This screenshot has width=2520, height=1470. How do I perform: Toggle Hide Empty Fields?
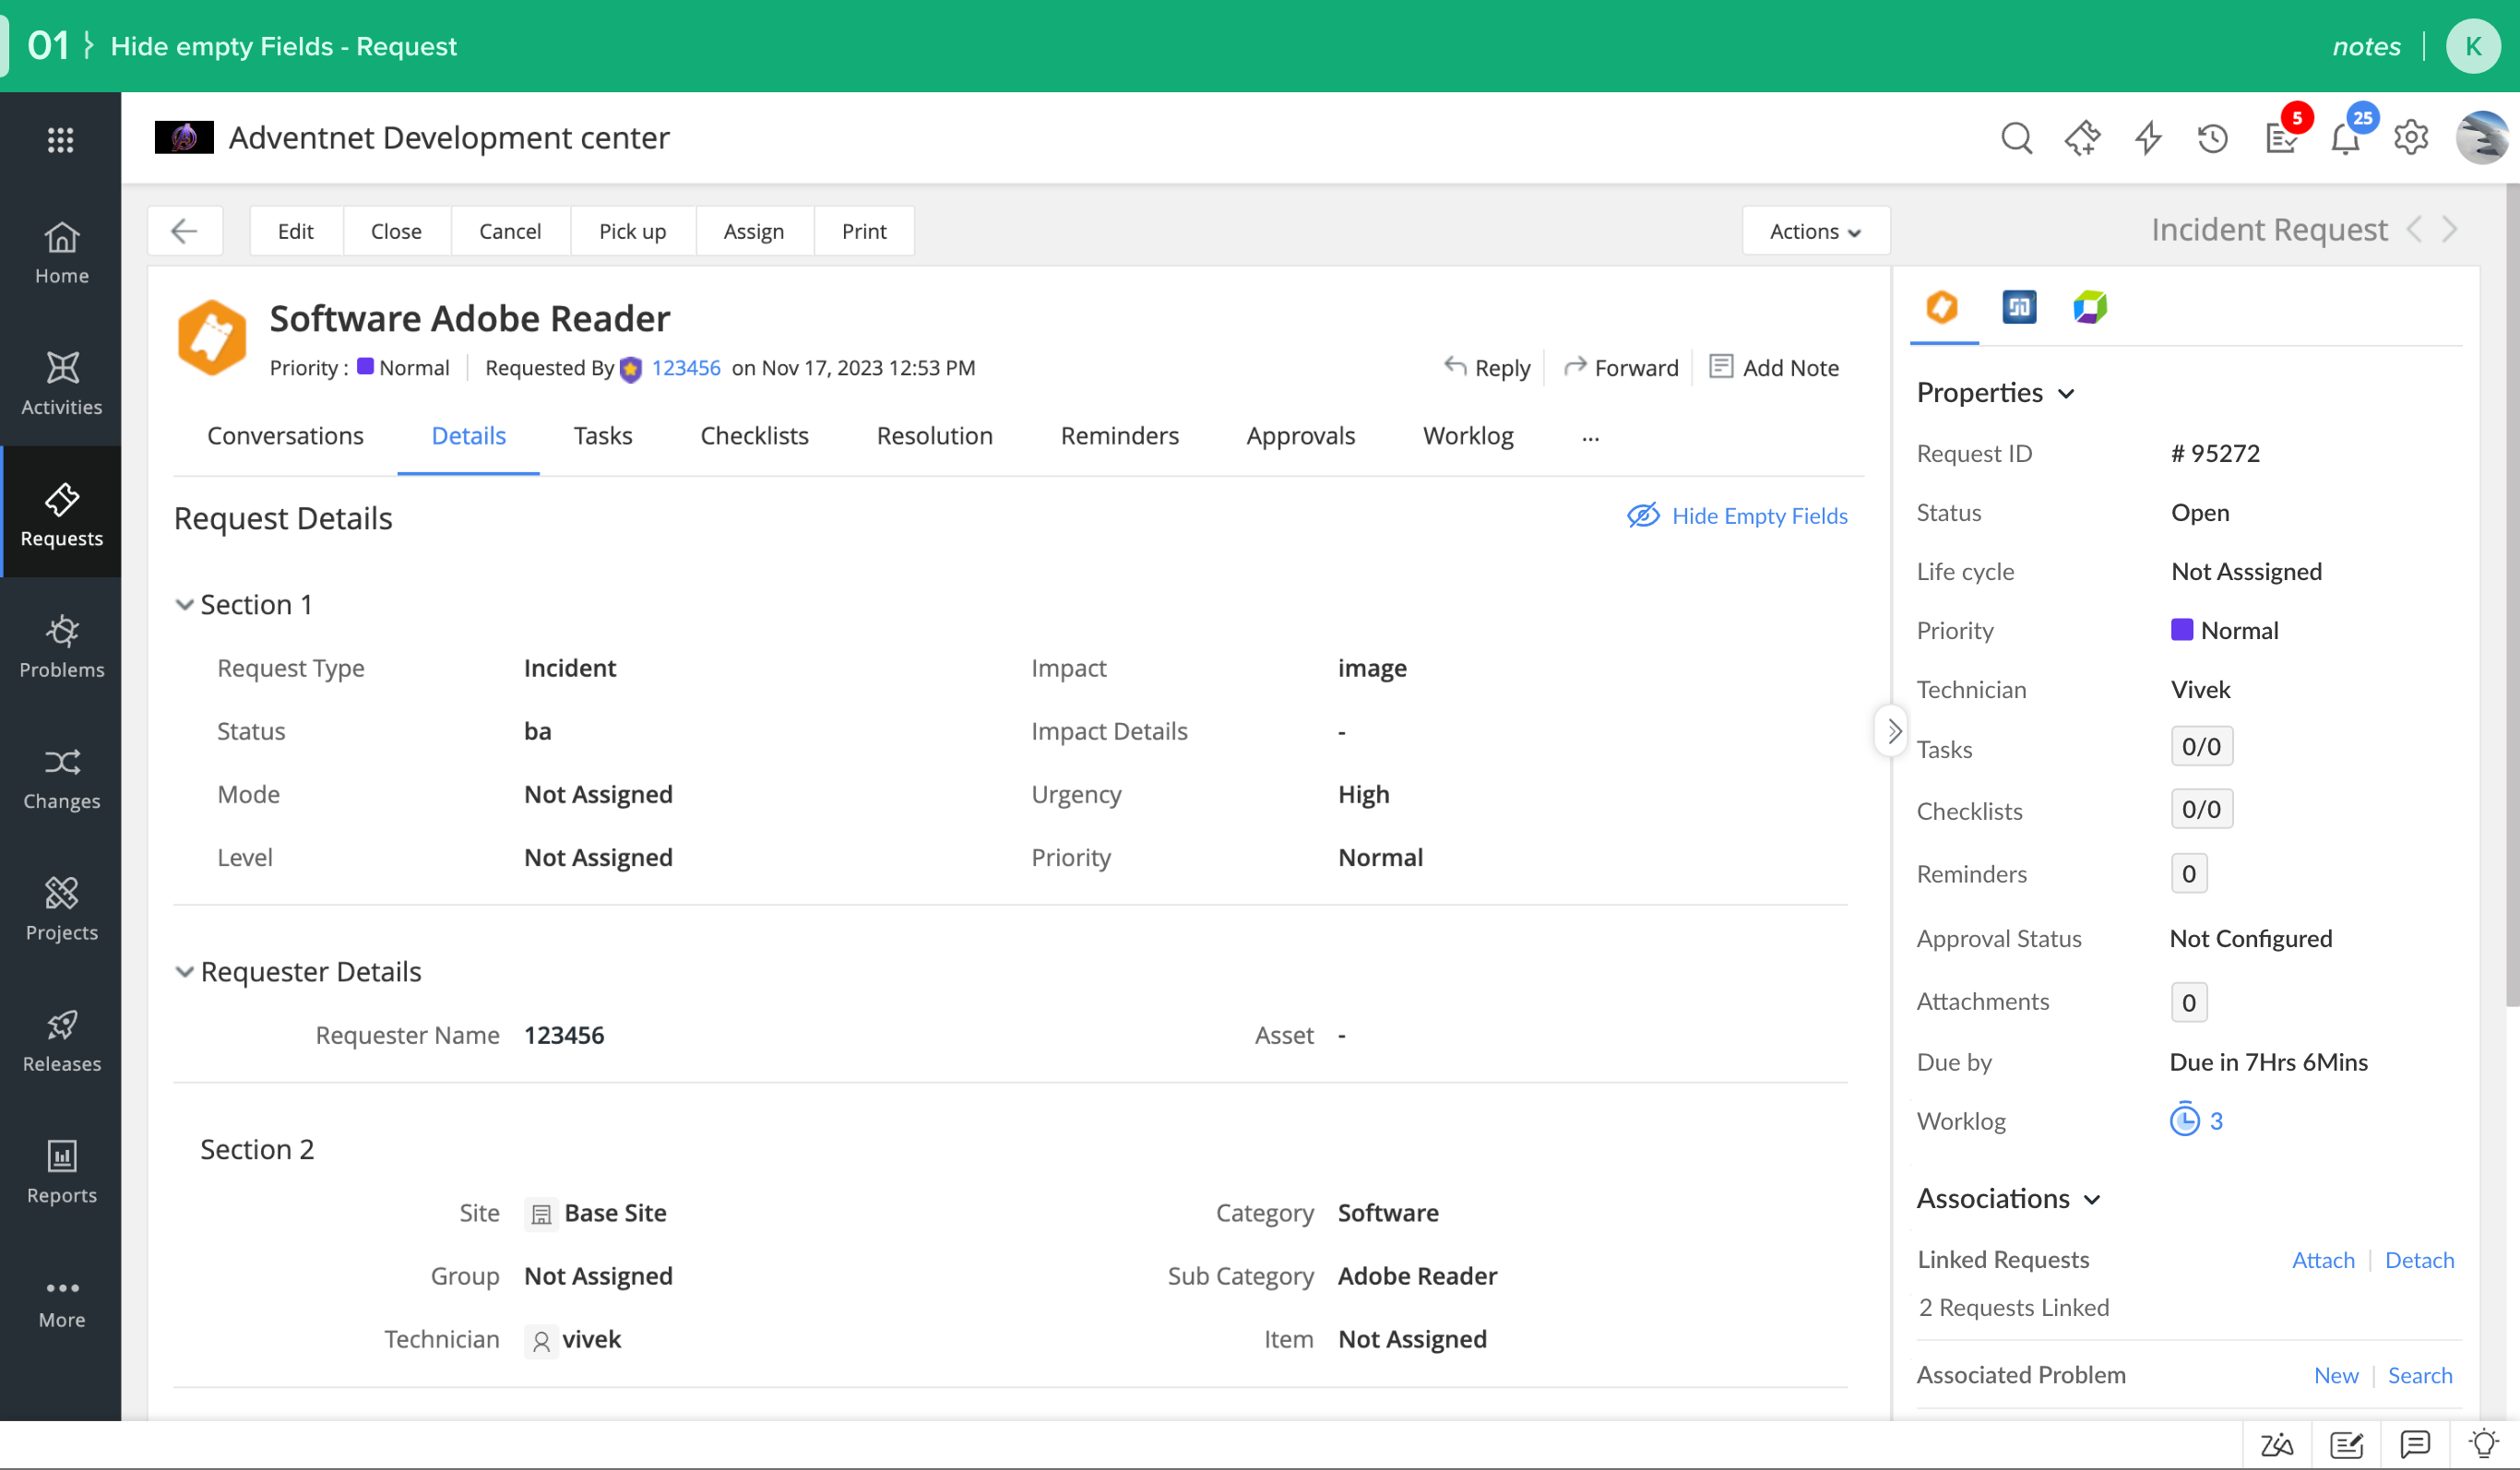1737,515
